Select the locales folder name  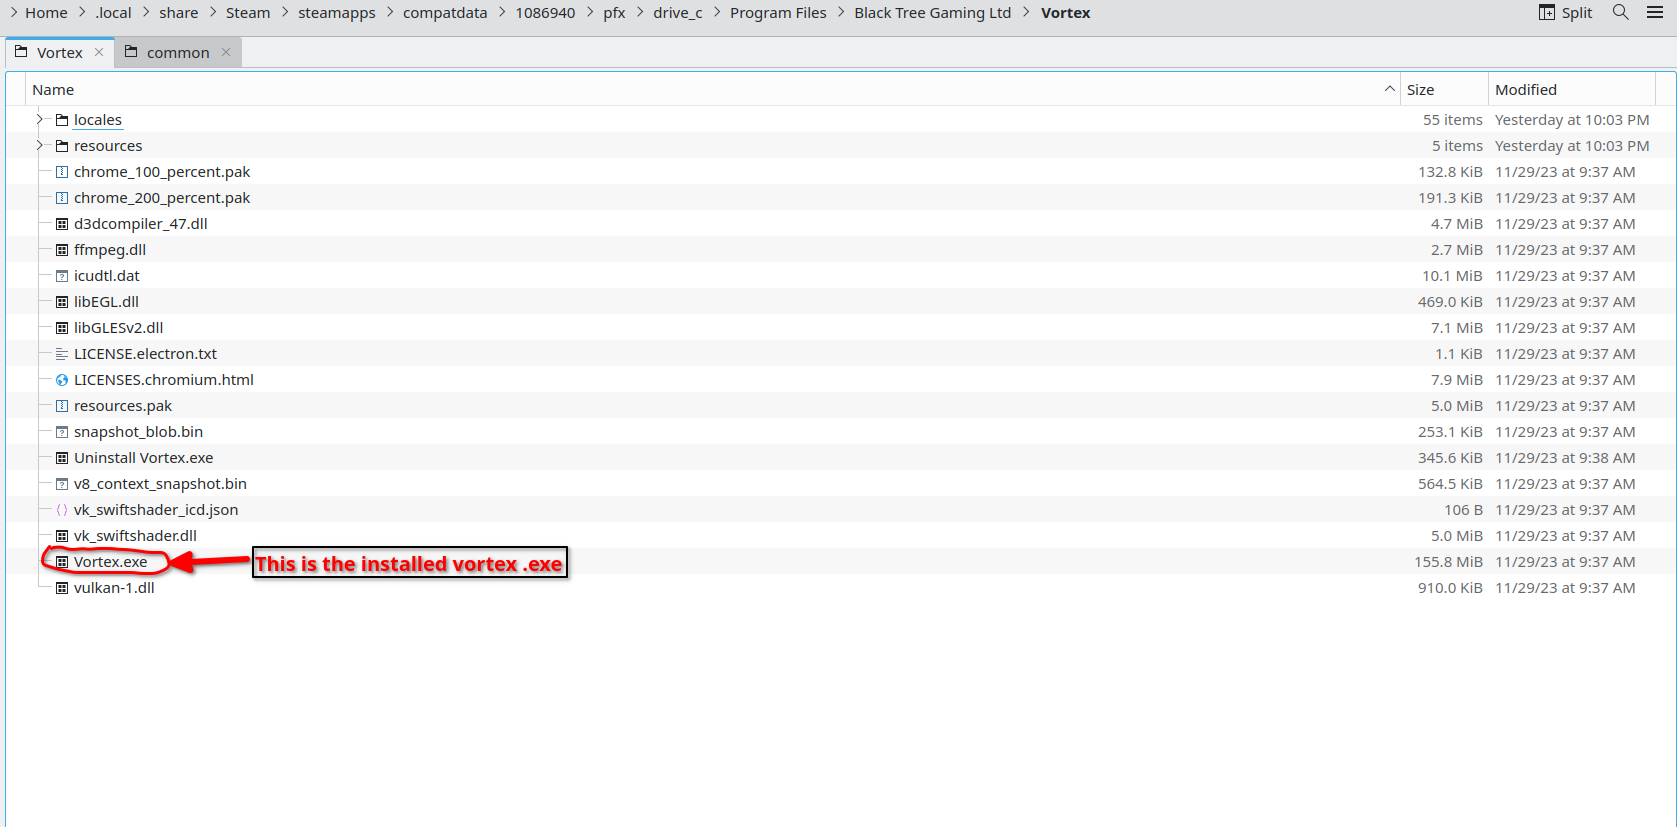click(98, 120)
